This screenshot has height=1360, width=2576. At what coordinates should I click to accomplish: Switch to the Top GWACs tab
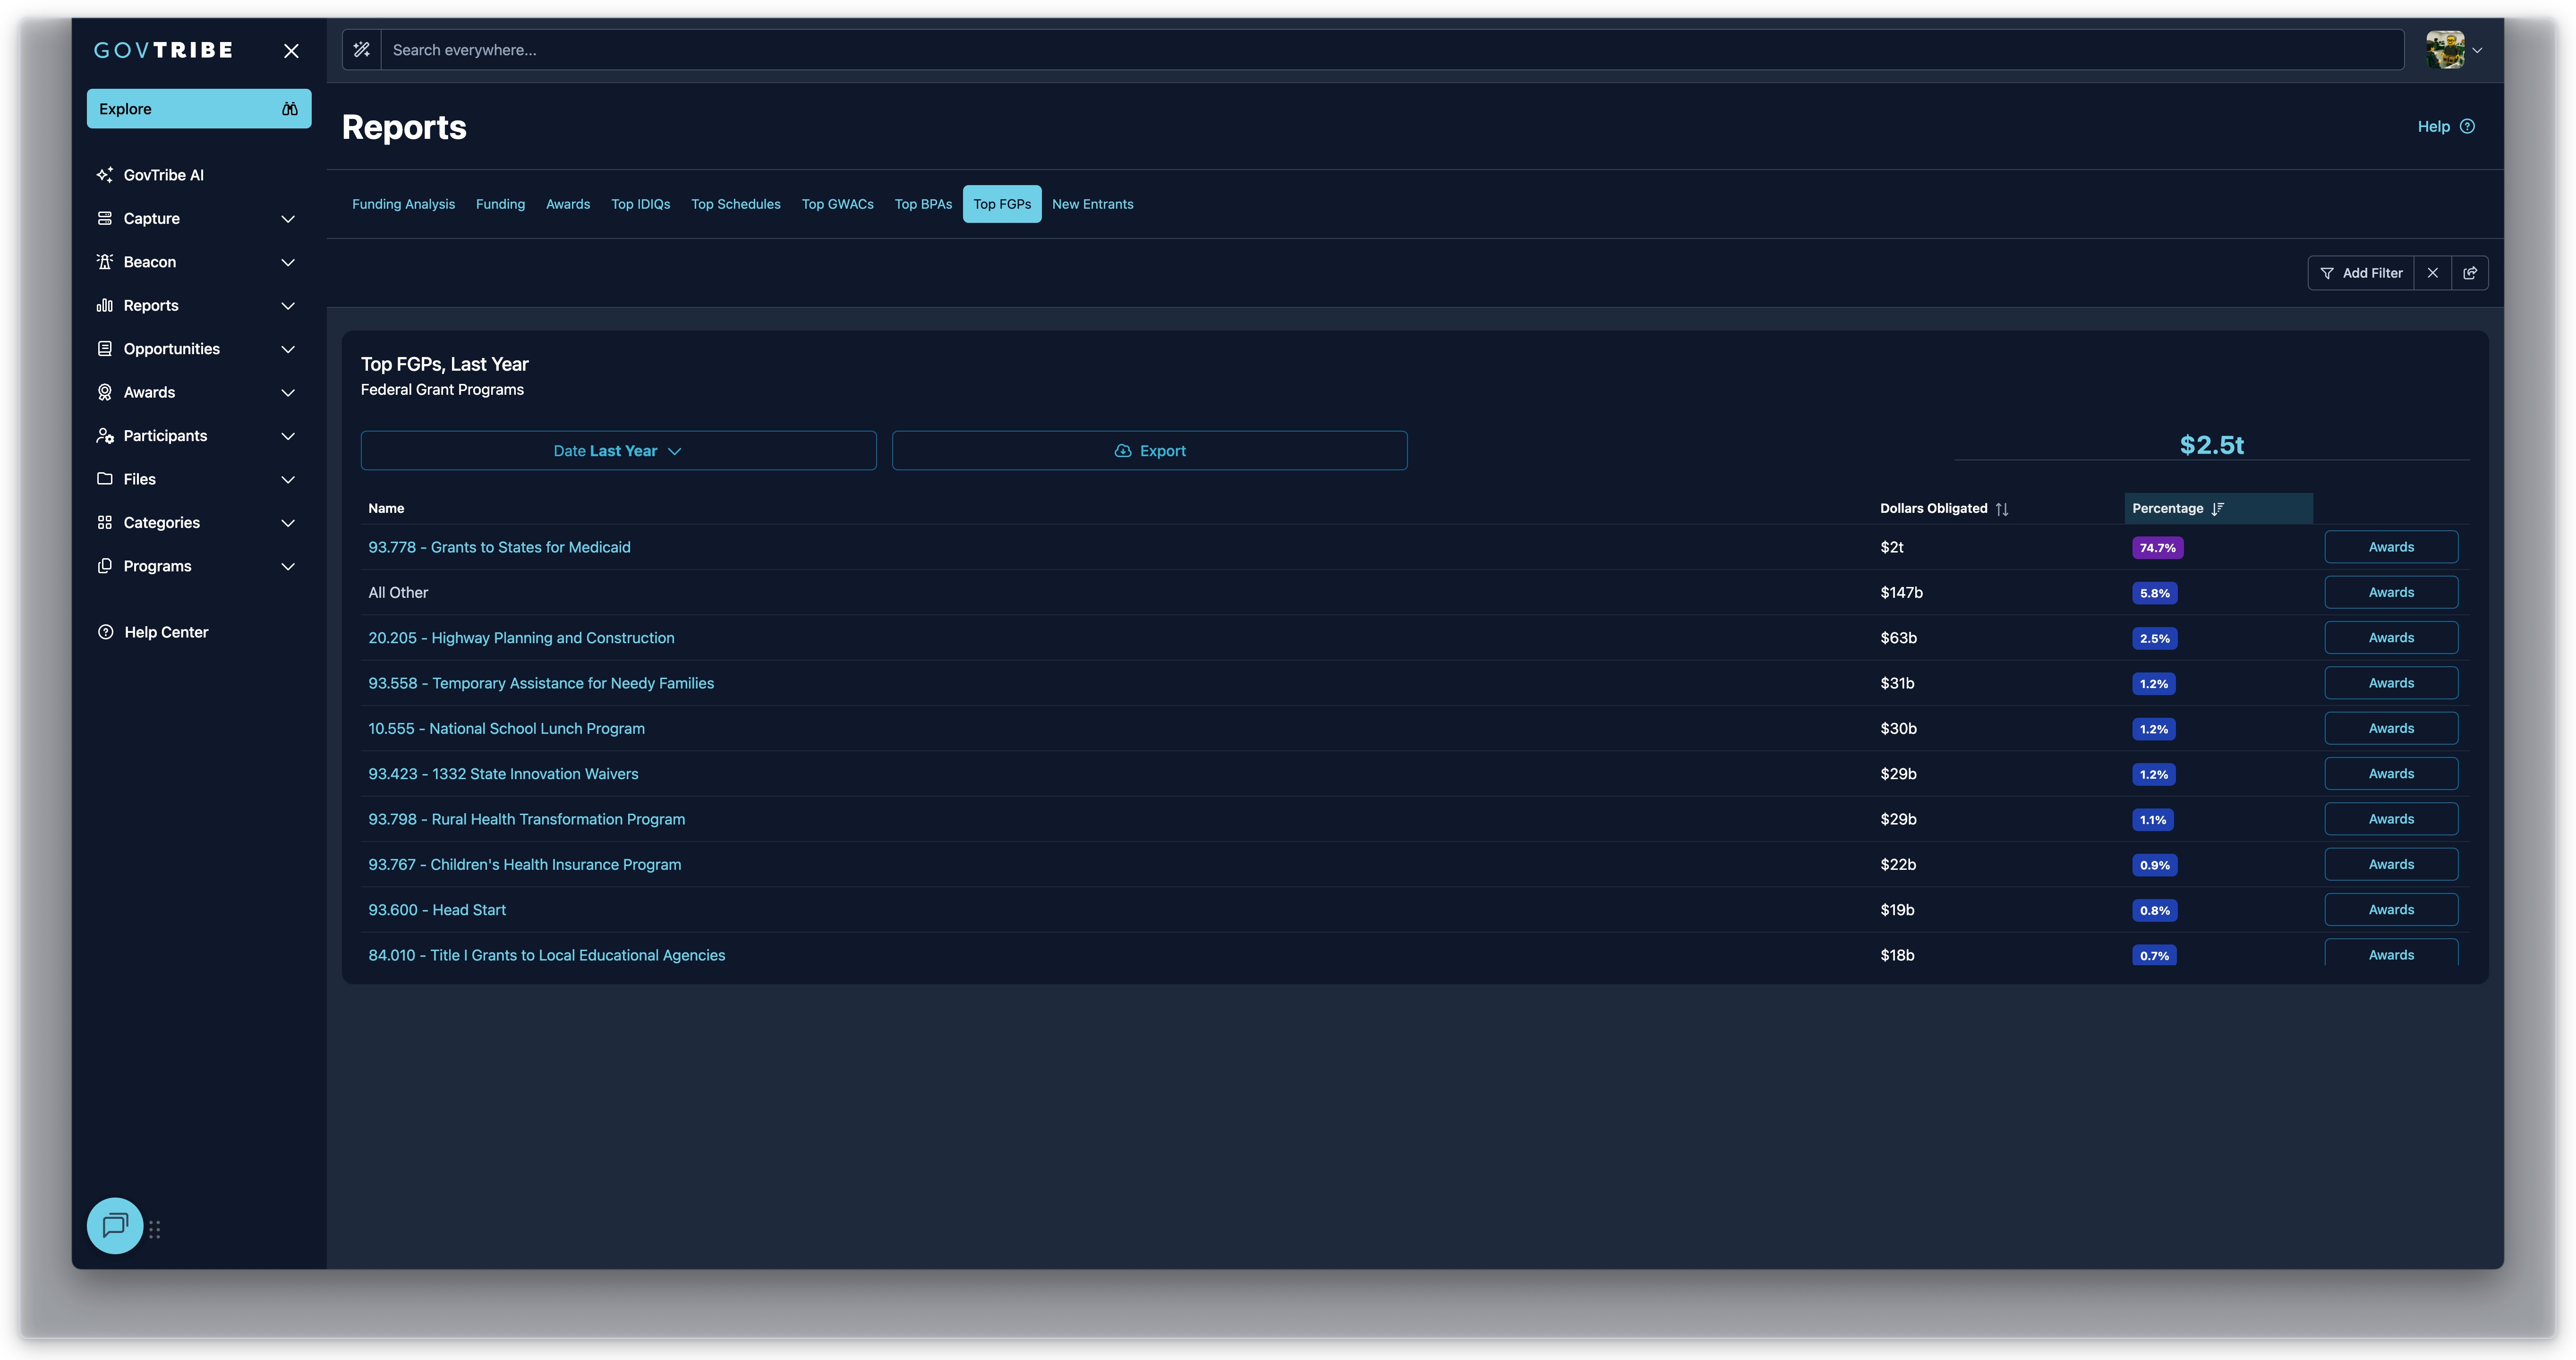(x=838, y=204)
